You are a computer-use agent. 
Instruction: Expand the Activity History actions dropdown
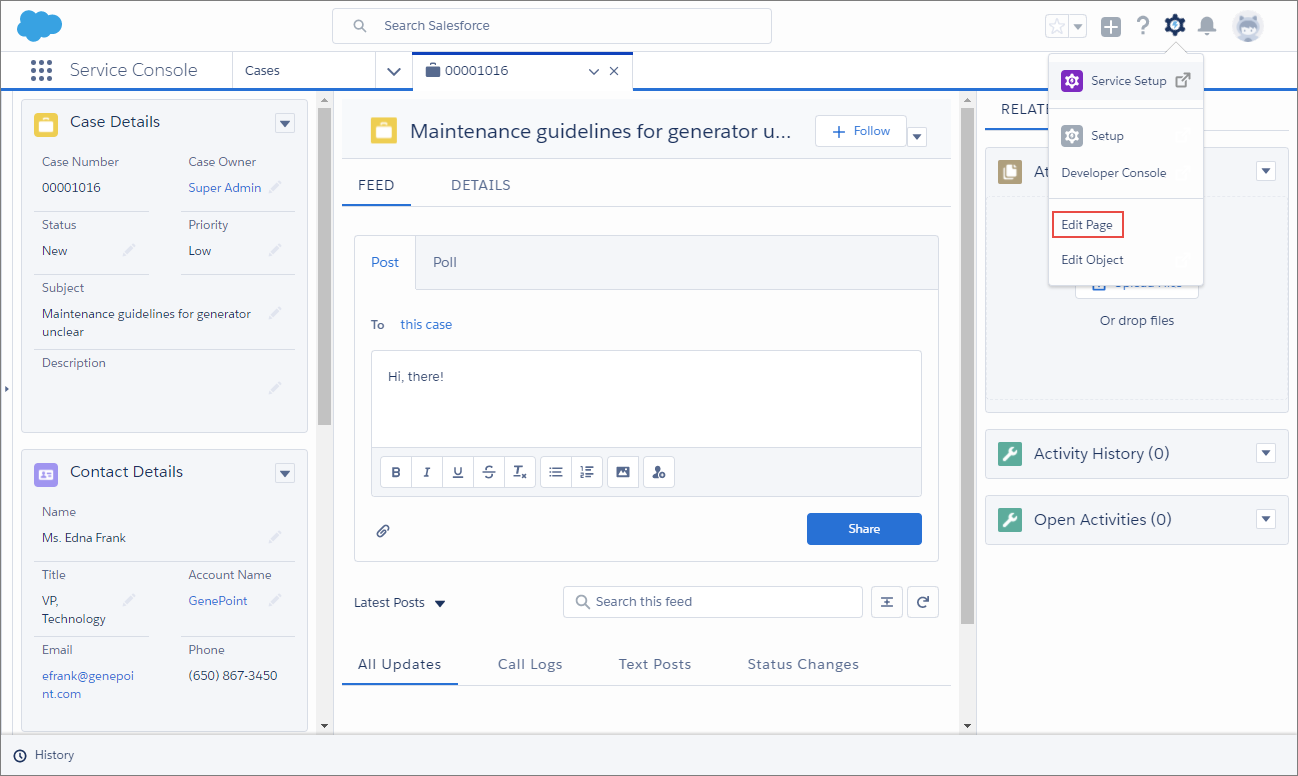(x=1267, y=453)
